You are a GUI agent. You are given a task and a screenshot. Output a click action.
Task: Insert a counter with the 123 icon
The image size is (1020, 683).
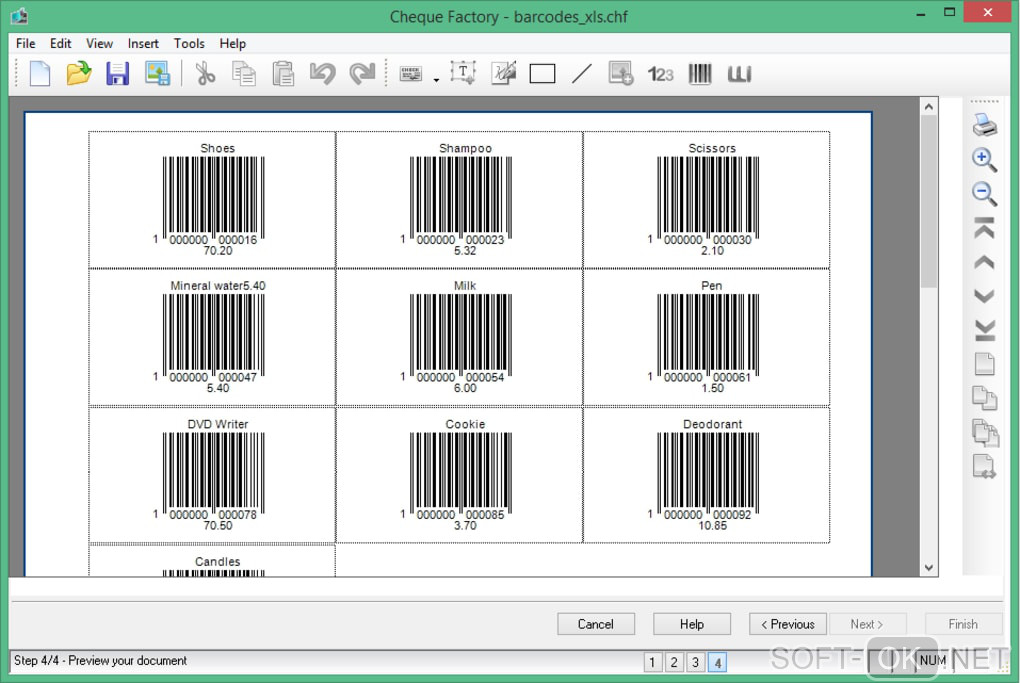[x=660, y=74]
